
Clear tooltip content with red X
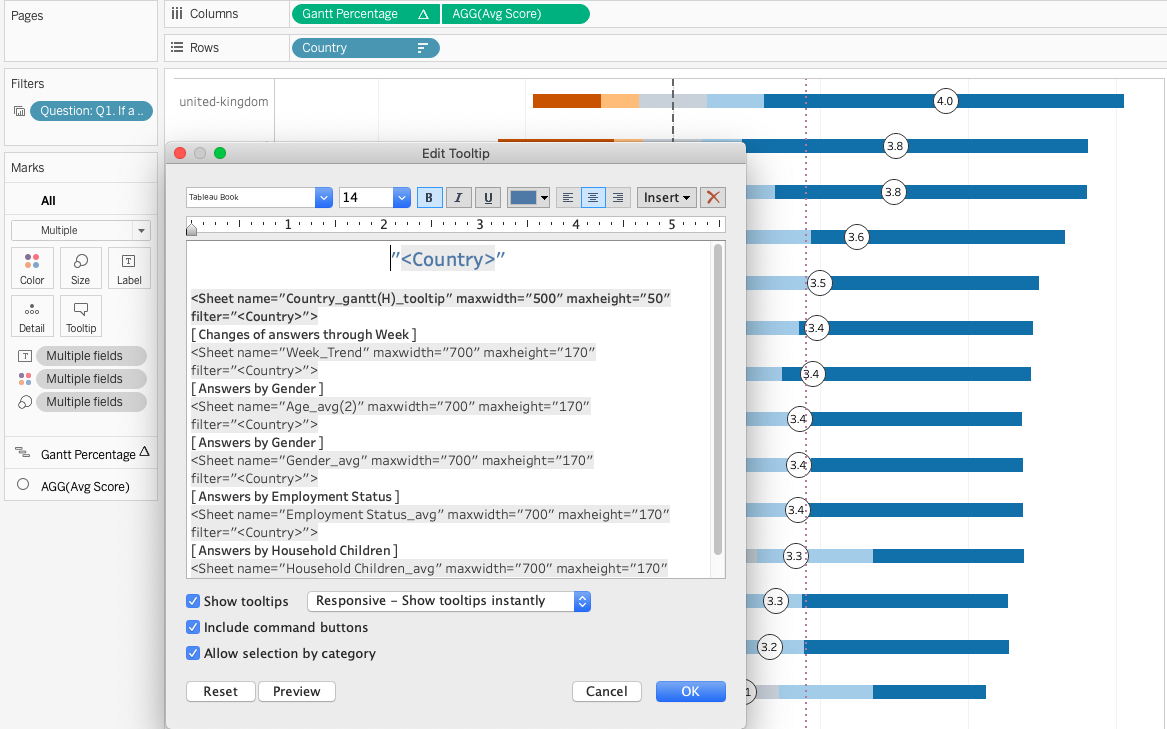[713, 198]
